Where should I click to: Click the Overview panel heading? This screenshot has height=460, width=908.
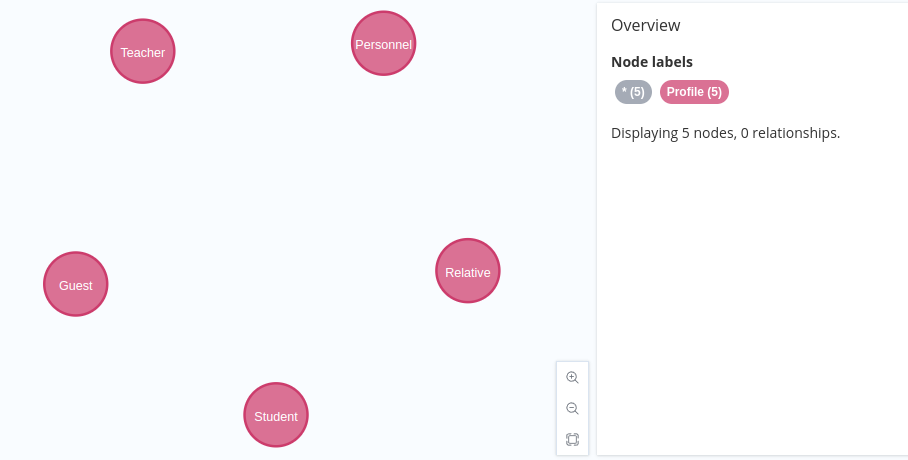pos(646,25)
